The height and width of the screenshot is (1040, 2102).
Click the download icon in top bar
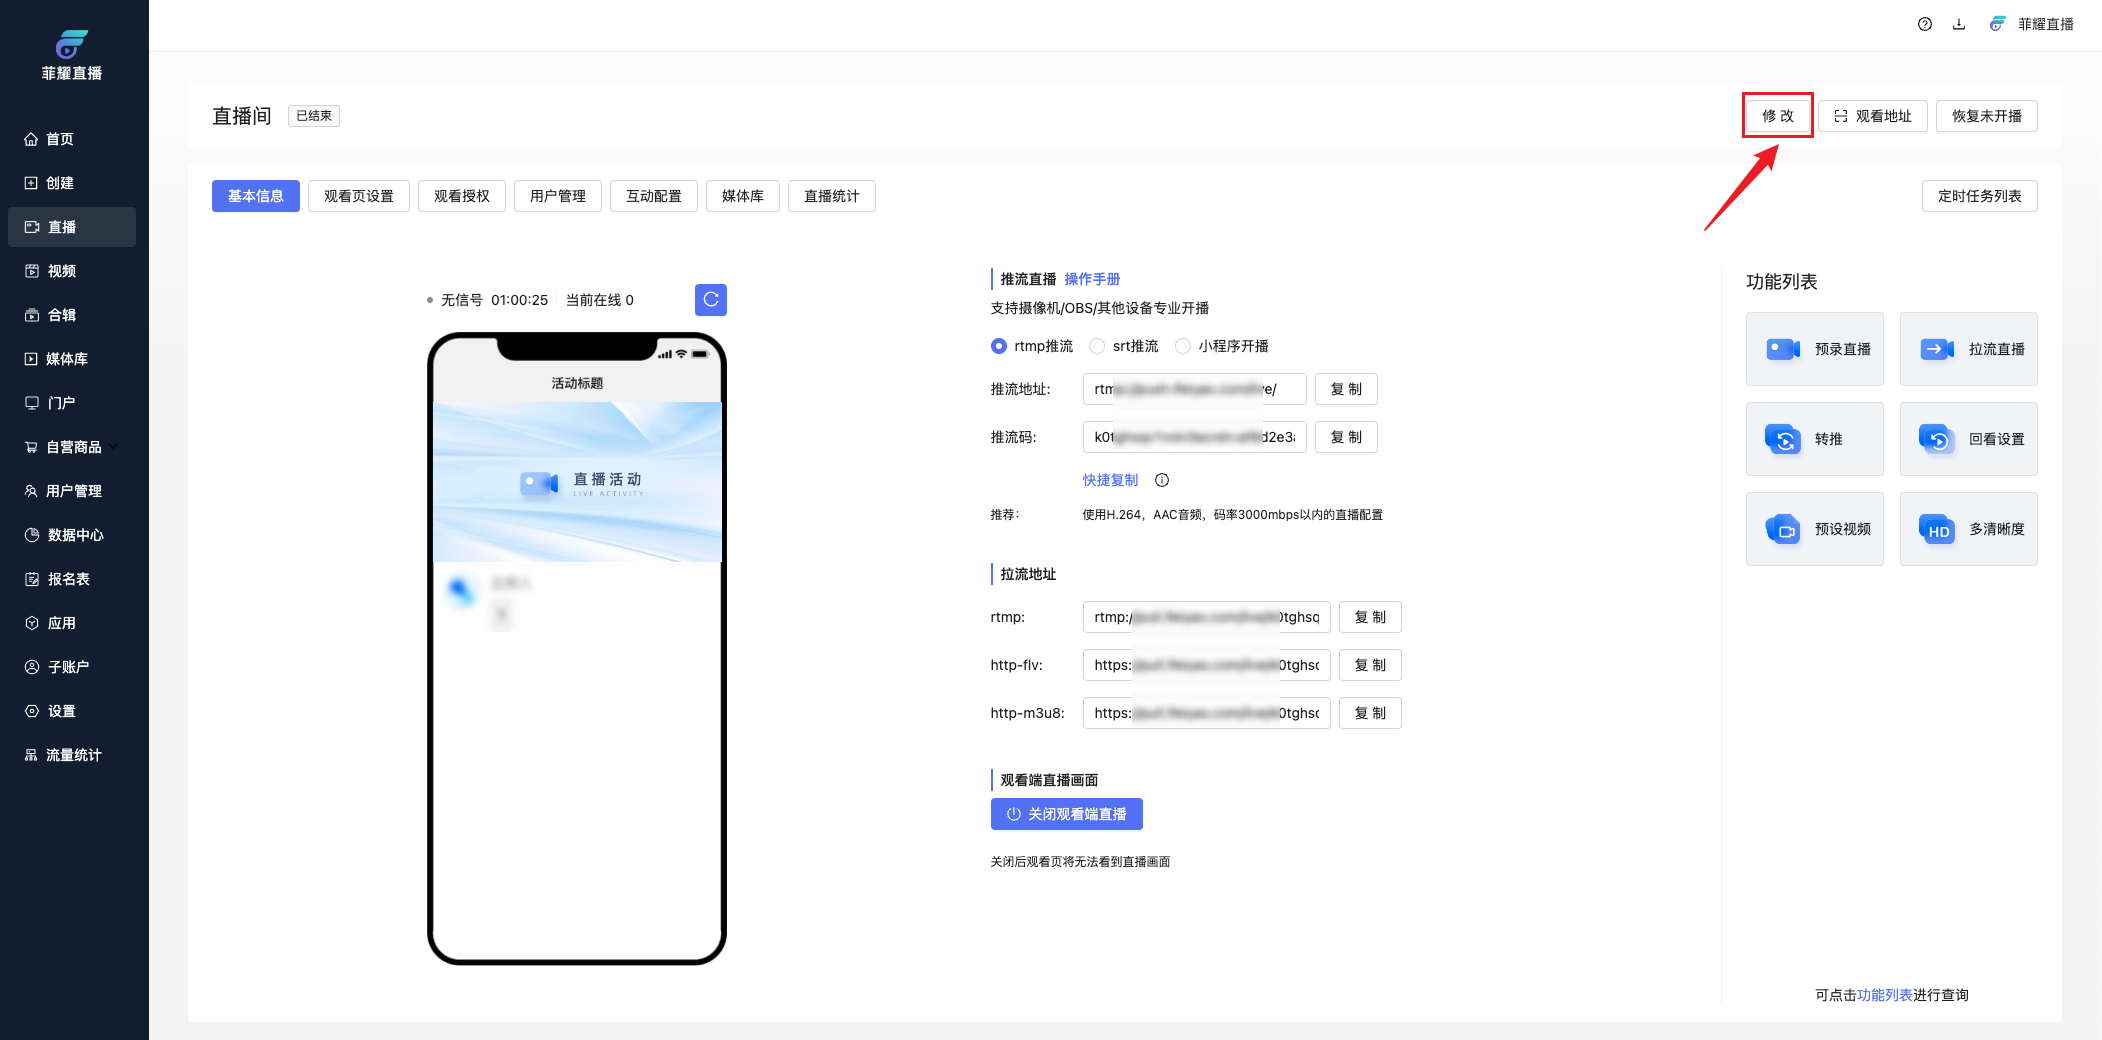[1958, 24]
